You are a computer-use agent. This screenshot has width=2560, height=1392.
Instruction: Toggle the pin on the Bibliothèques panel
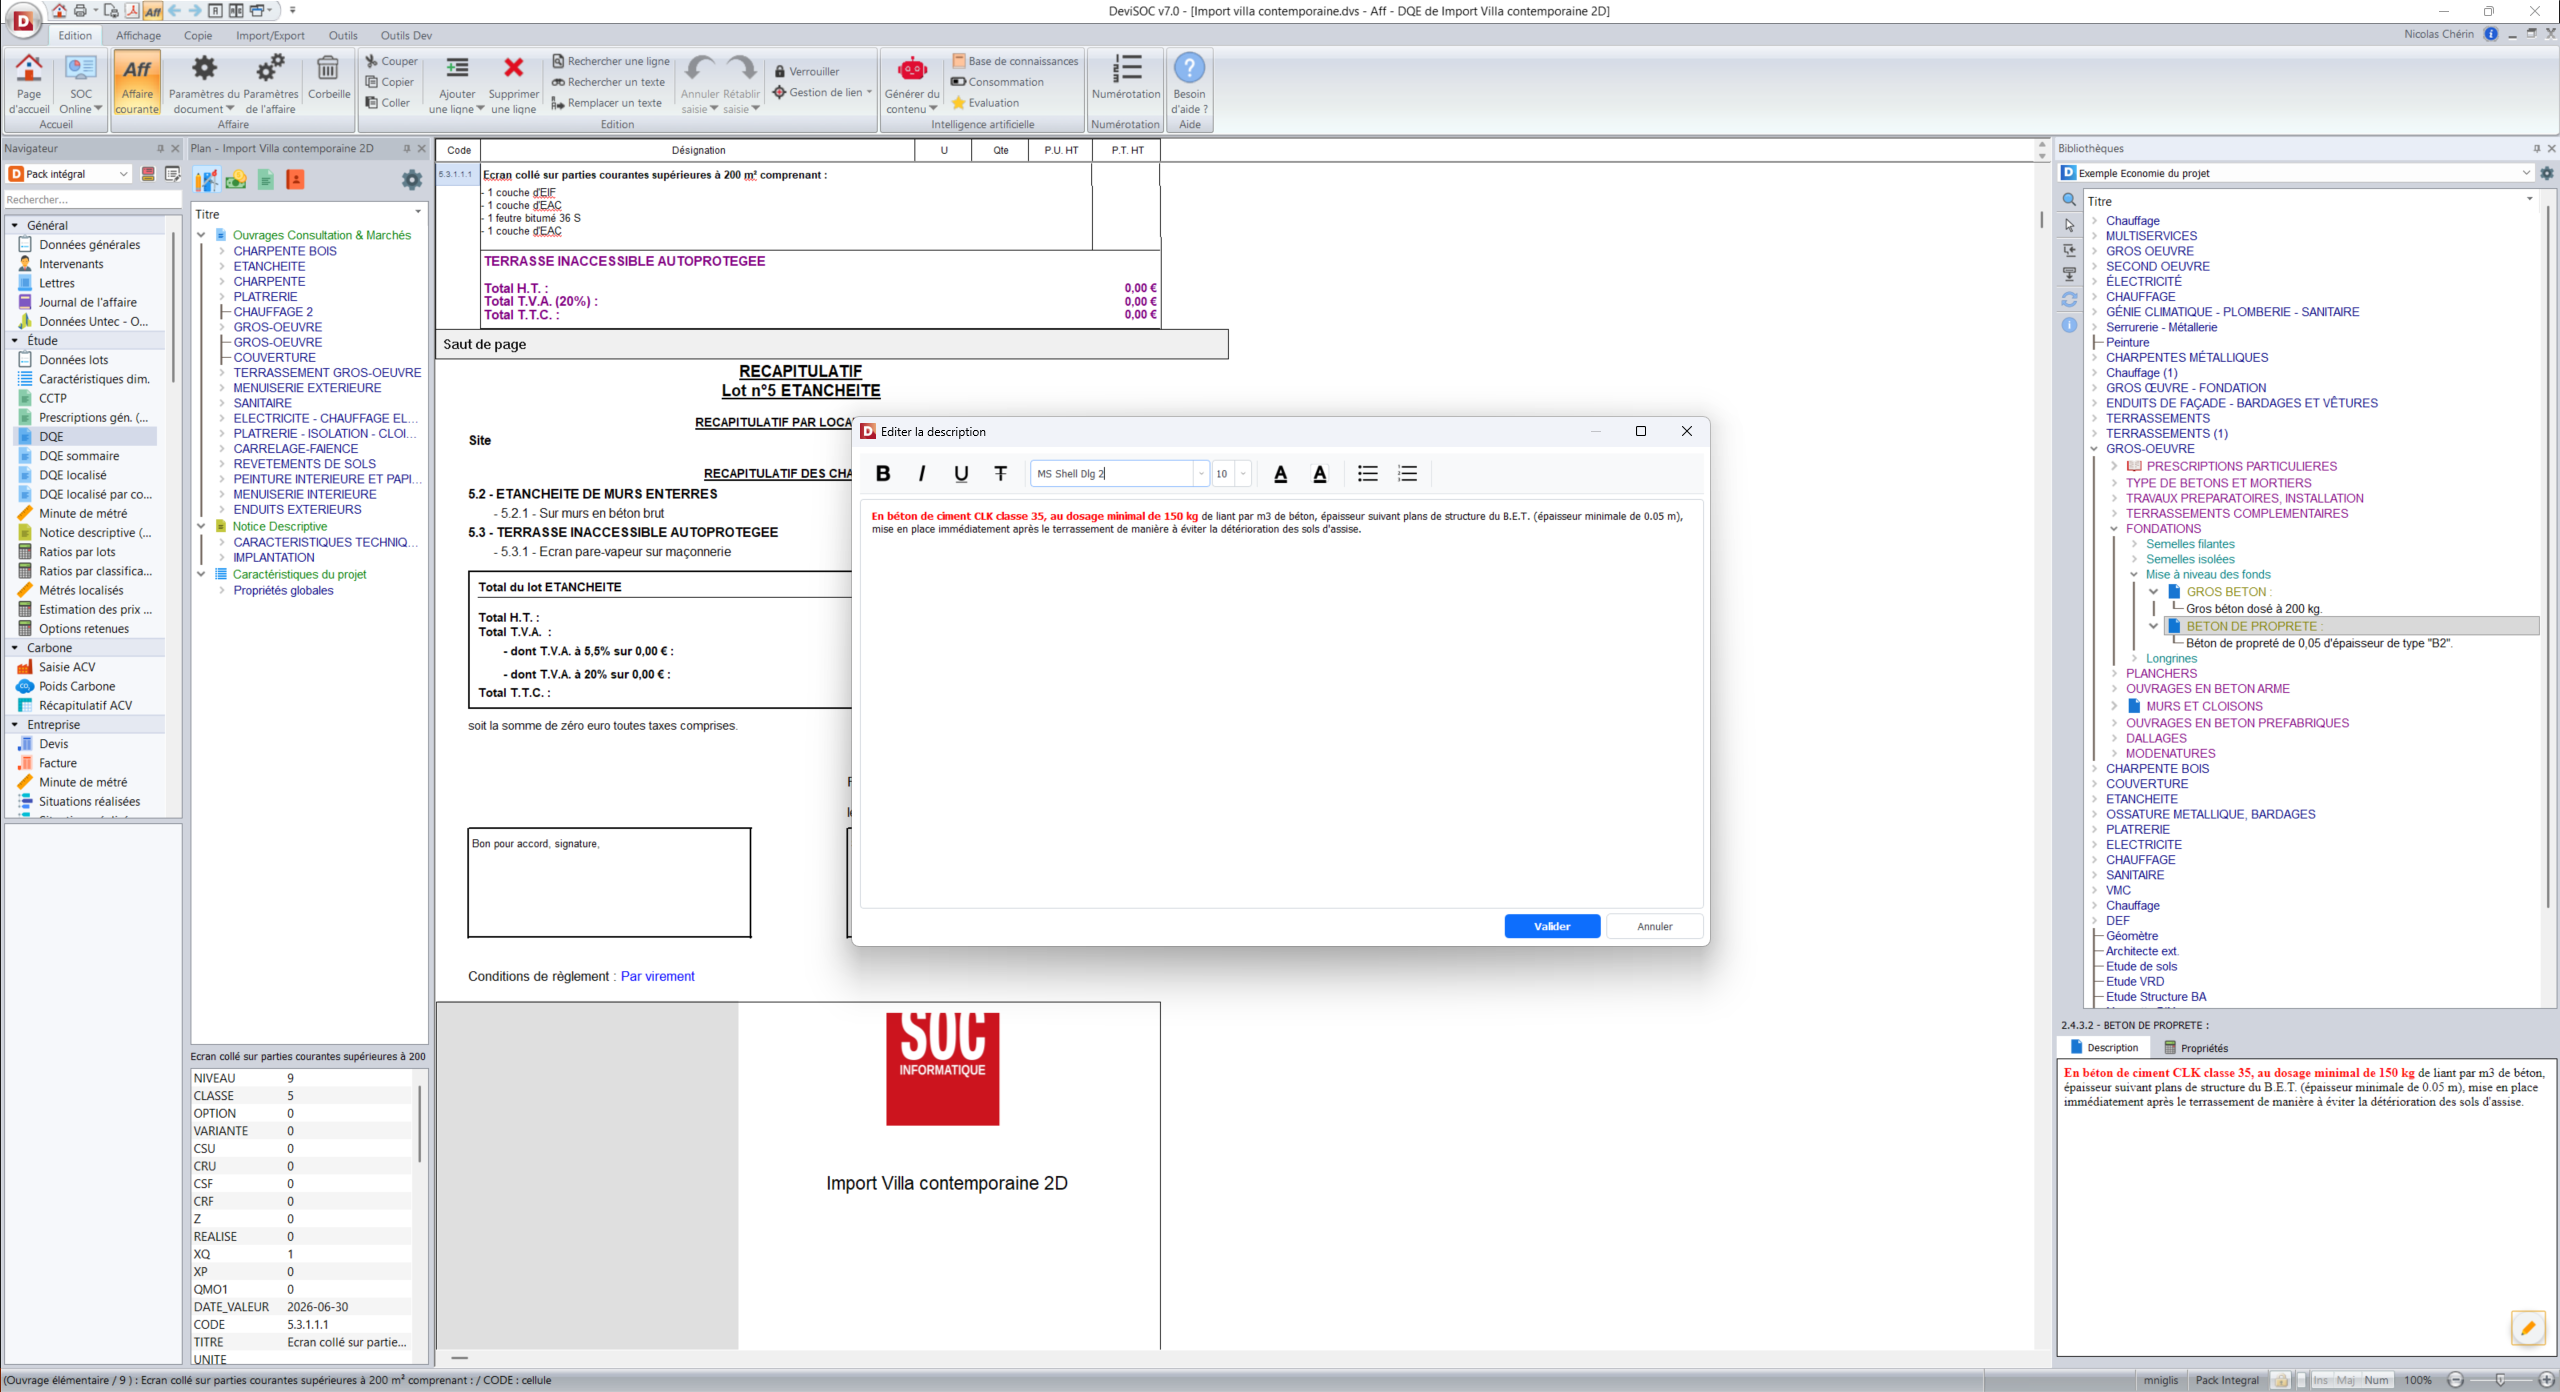(x=2536, y=148)
